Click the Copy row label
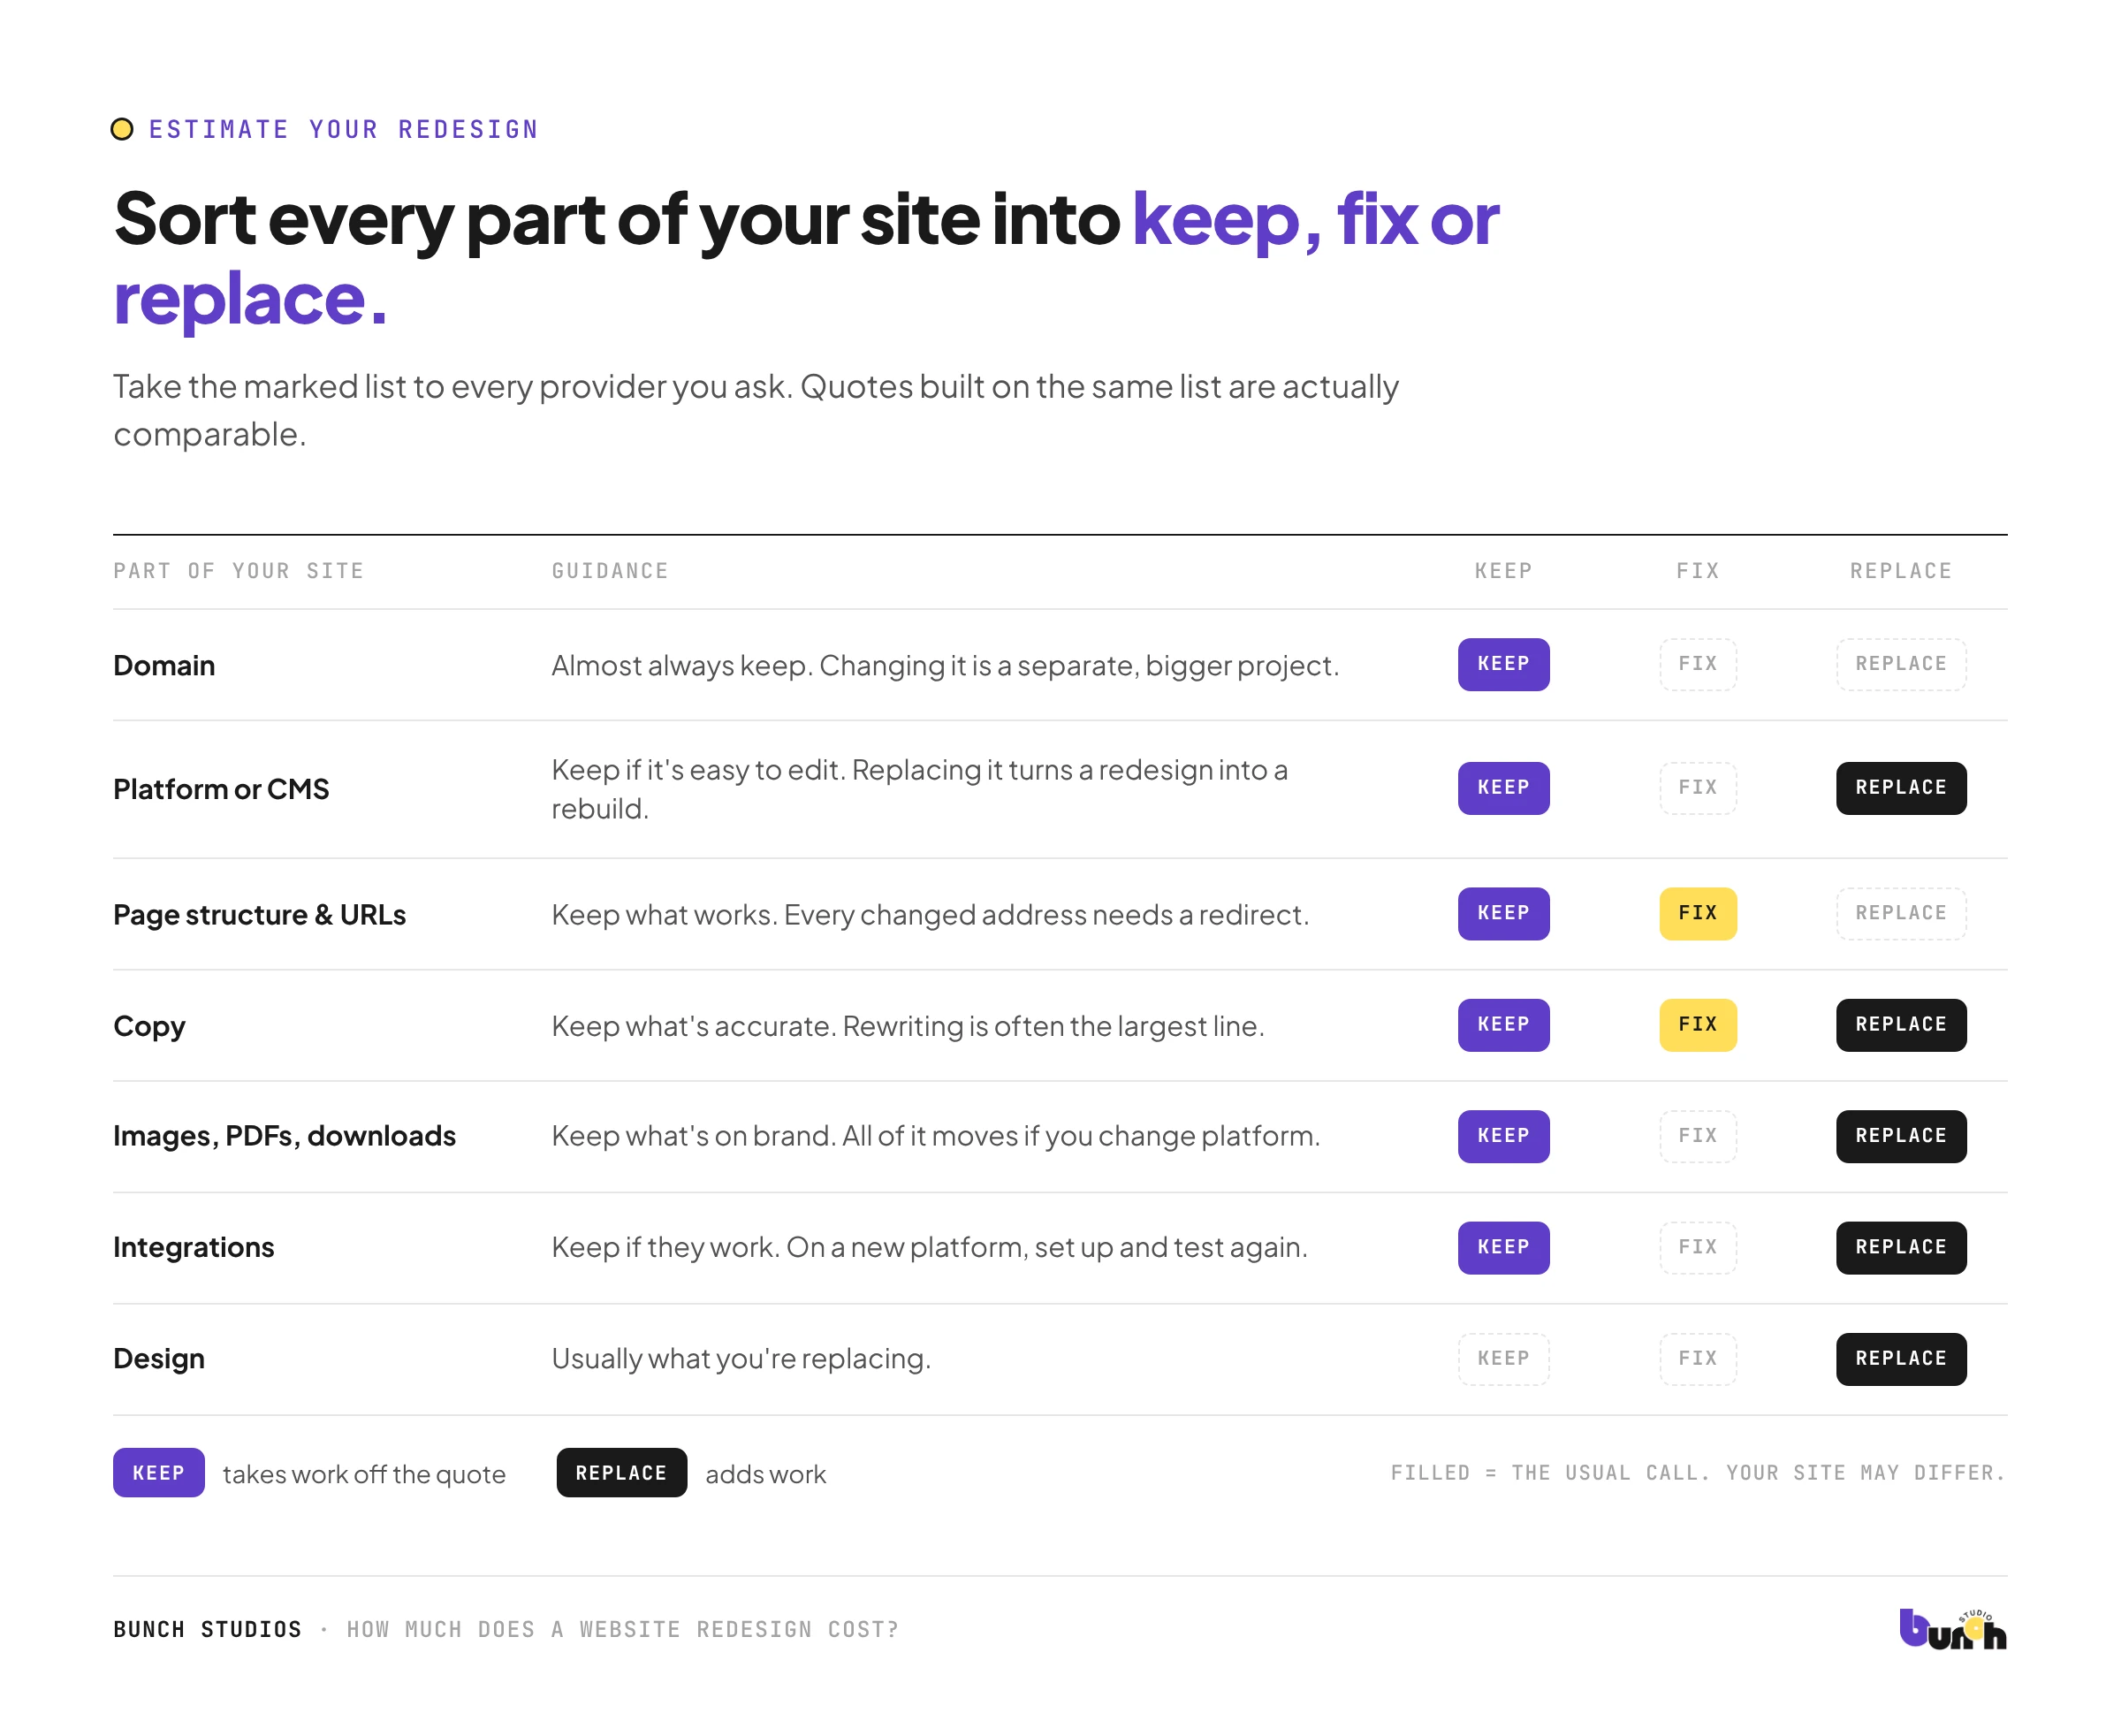2121x1736 pixels. [x=149, y=1027]
